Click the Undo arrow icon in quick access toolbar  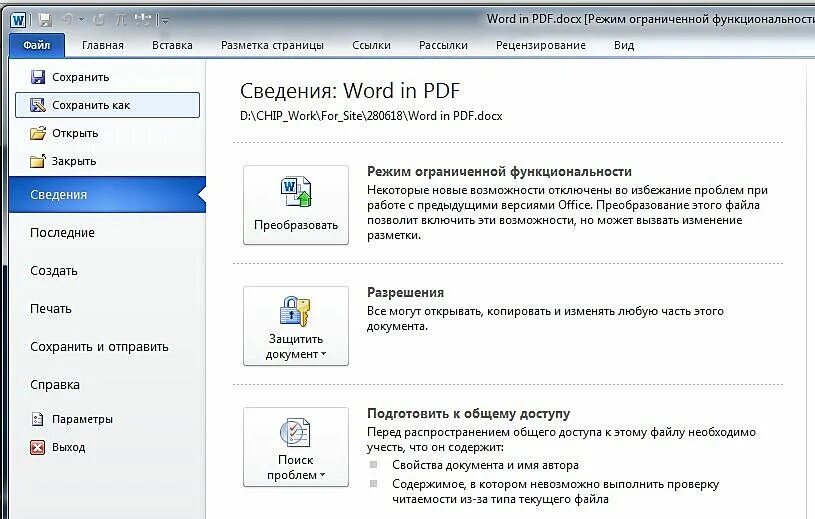tap(68, 20)
